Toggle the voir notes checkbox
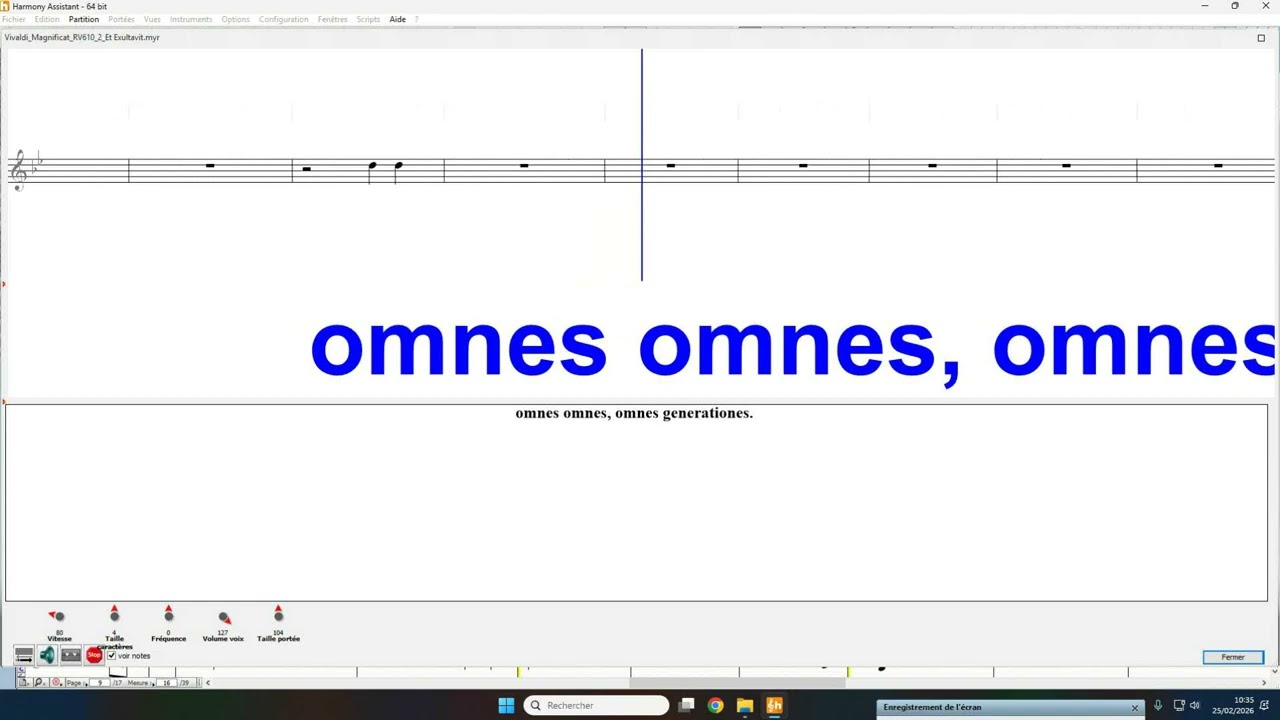The height and width of the screenshot is (720, 1280). [x=111, y=656]
